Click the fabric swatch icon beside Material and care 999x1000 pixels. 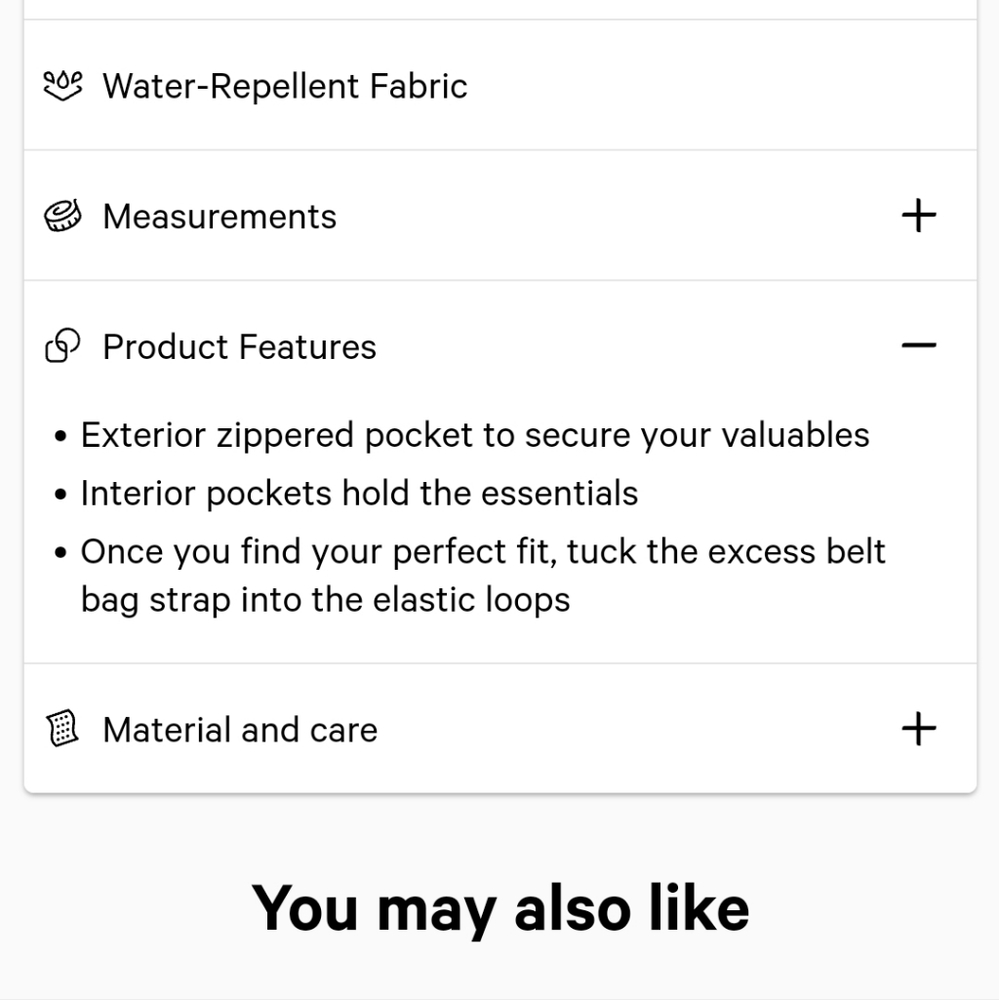pos(63,728)
